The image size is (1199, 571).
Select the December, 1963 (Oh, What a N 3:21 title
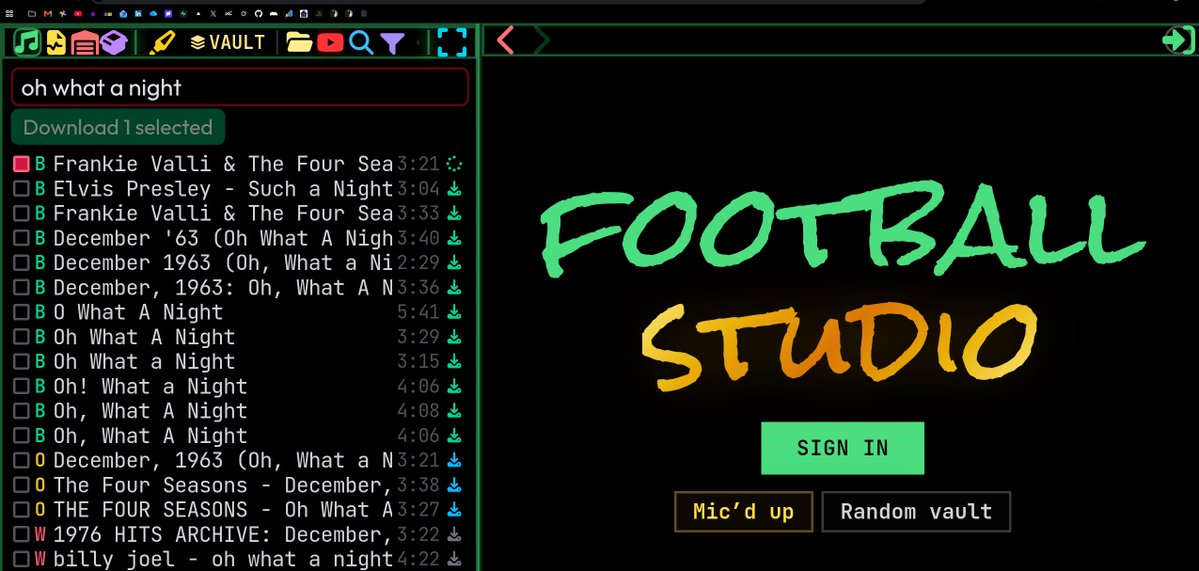pyautogui.click(x=223, y=460)
